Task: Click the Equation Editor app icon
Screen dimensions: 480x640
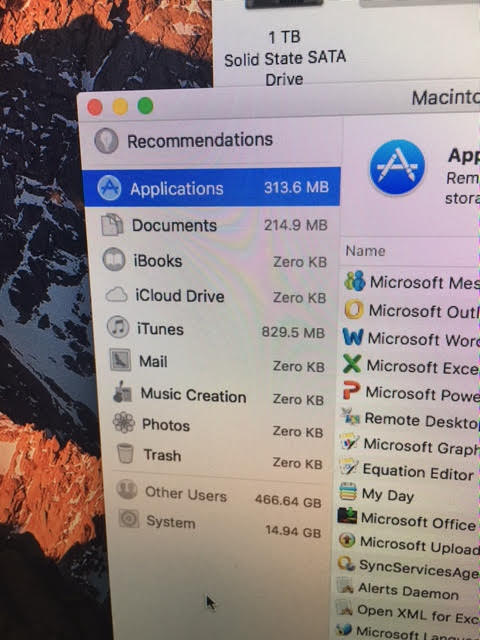Action: click(x=349, y=467)
